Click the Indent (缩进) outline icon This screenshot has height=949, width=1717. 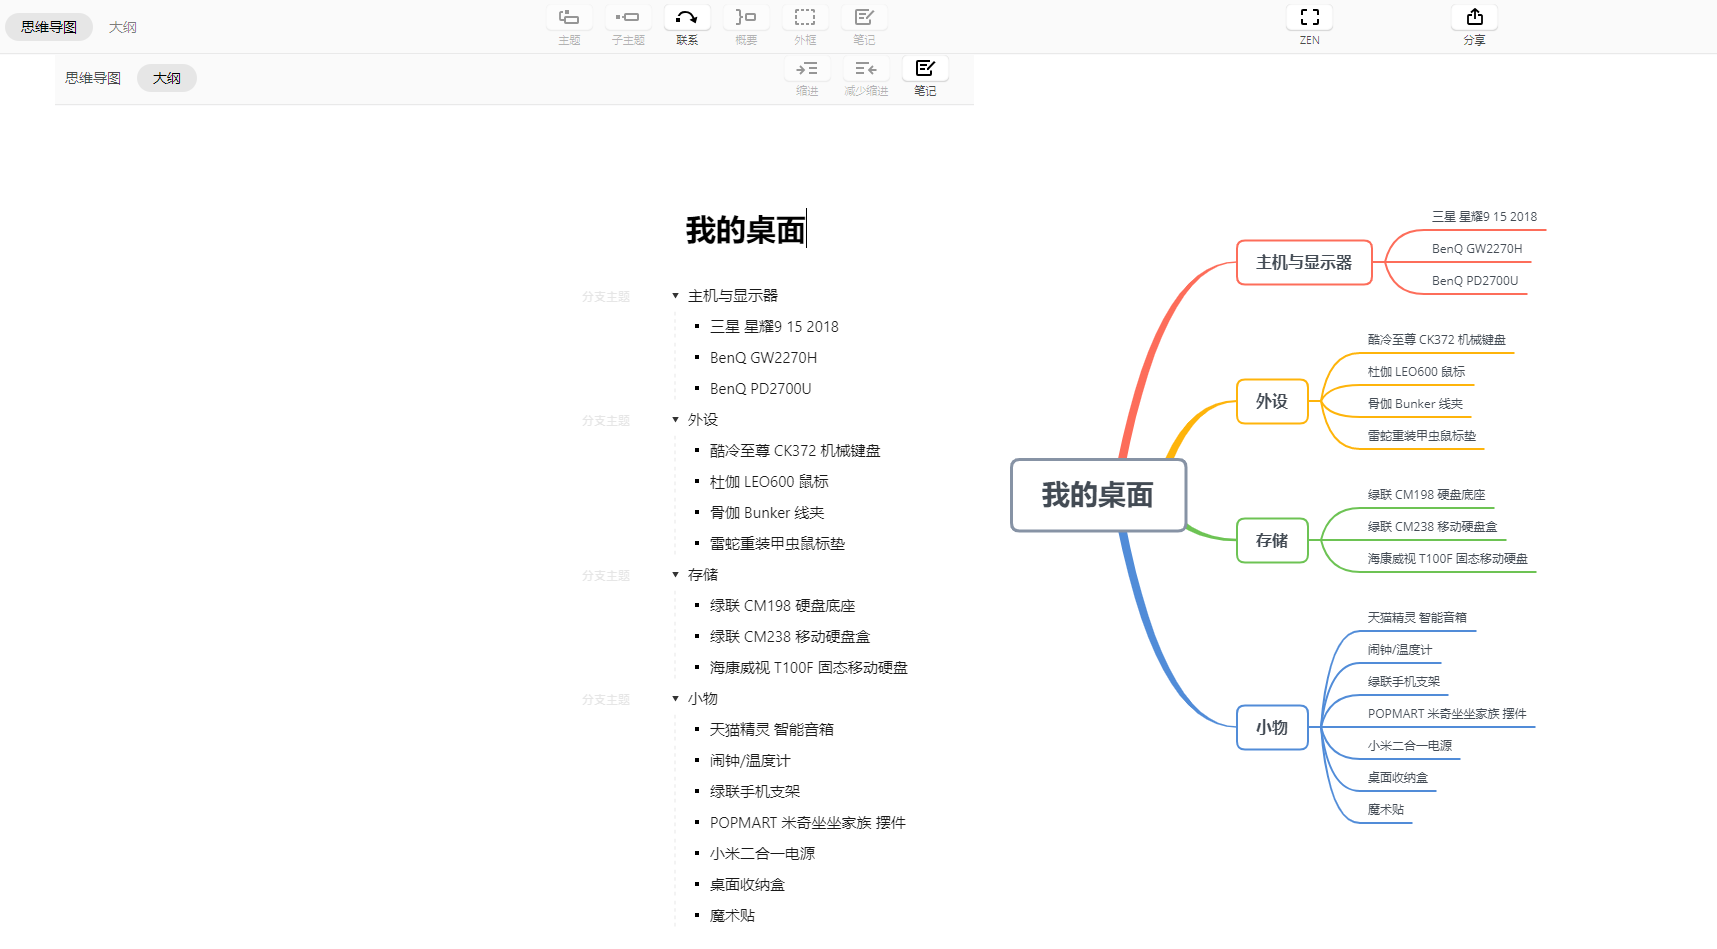tap(807, 69)
